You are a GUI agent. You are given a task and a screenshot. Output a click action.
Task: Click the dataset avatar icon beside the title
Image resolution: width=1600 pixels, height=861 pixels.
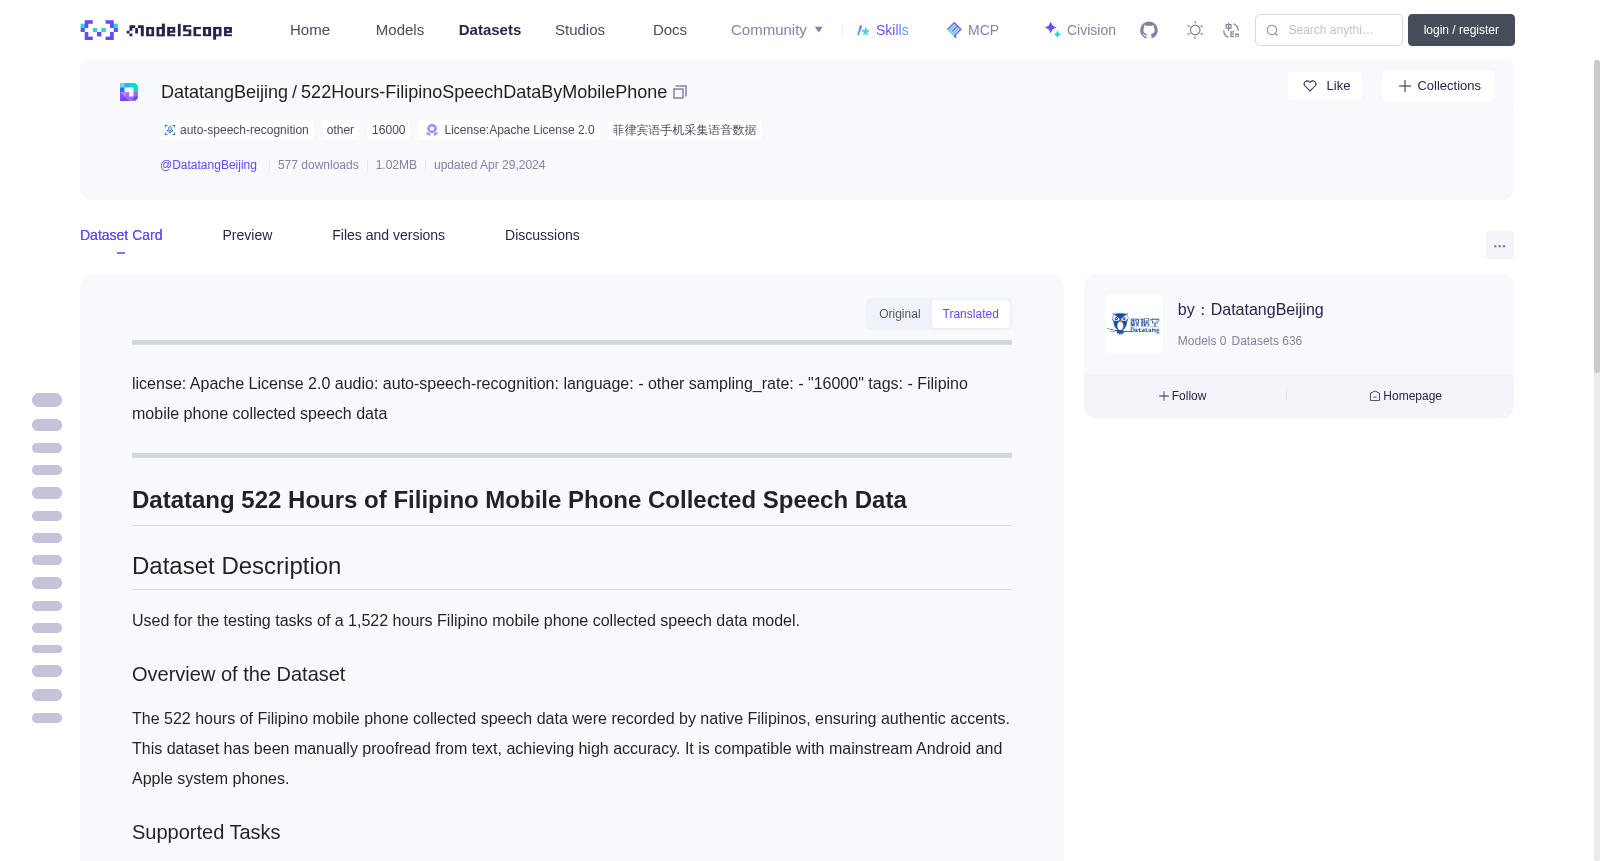coord(129,92)
